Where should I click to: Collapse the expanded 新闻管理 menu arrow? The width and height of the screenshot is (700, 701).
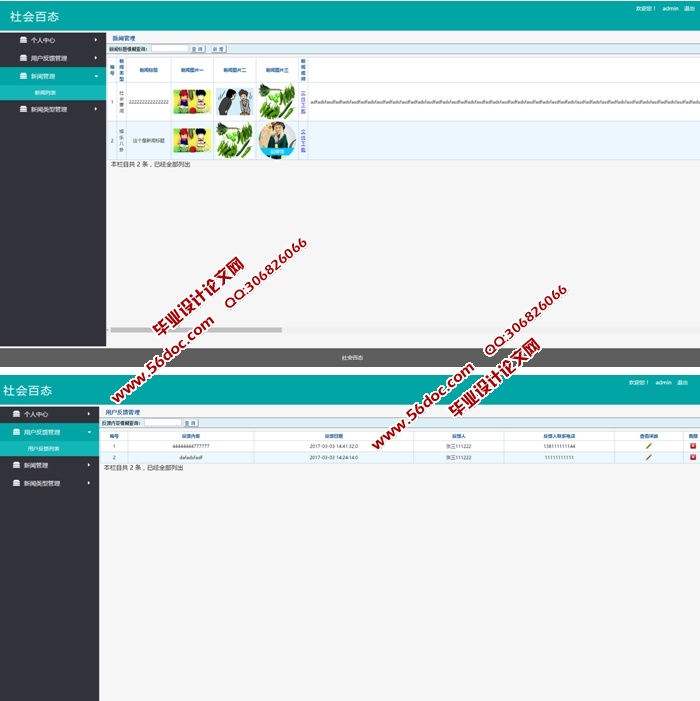coord(96,76)
